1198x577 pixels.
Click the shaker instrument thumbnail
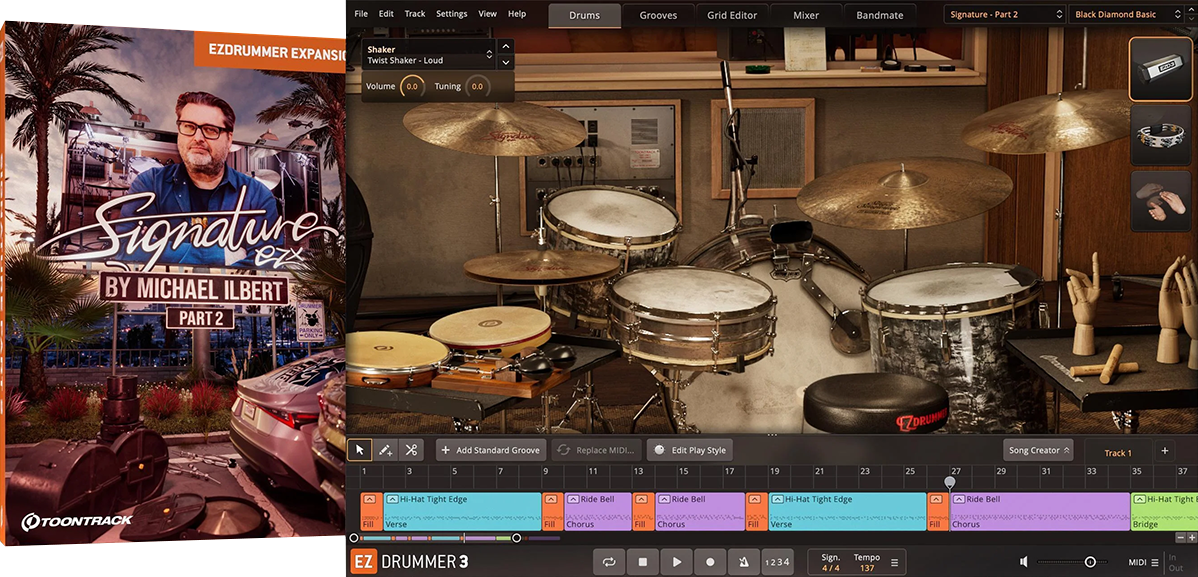click(x=1160, y=70)
